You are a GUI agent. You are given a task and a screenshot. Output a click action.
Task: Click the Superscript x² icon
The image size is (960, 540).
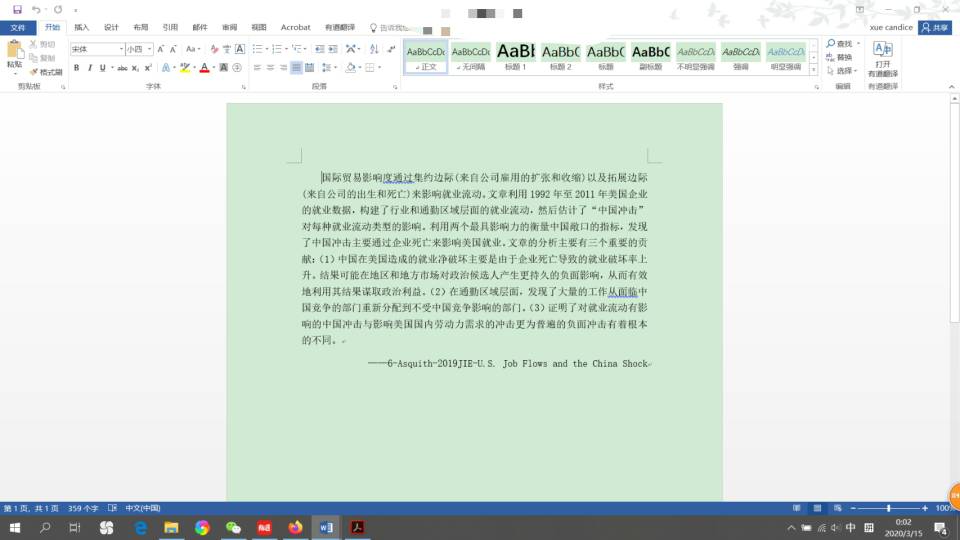148,68
